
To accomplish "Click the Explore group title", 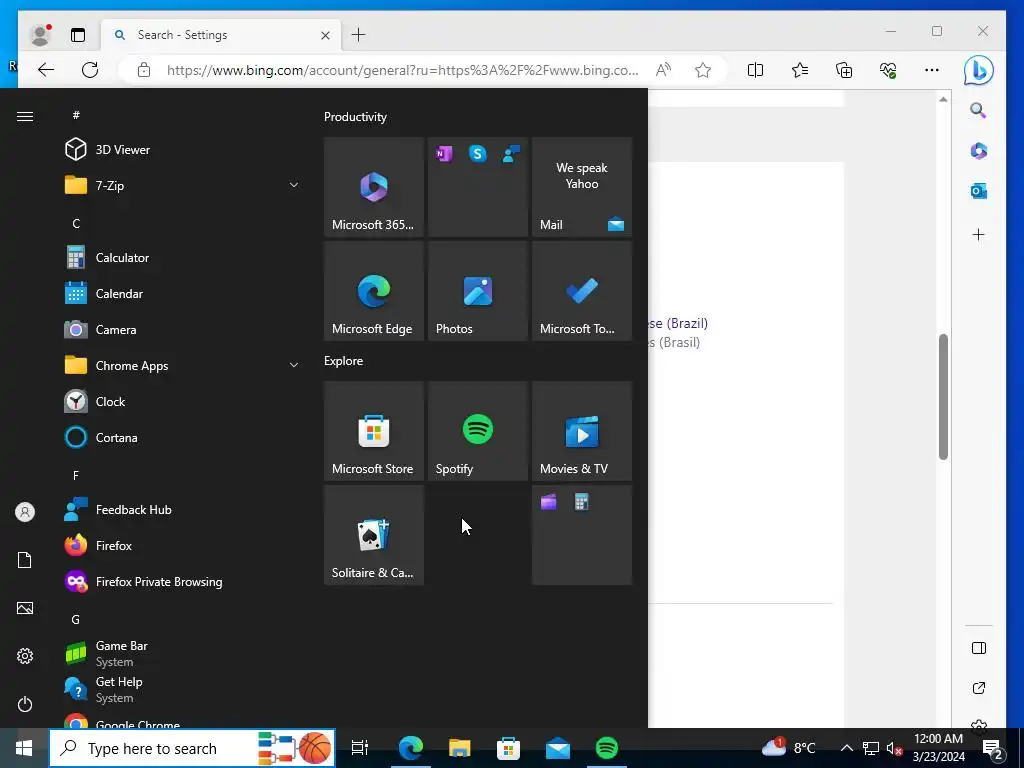I will pos(344,360).
